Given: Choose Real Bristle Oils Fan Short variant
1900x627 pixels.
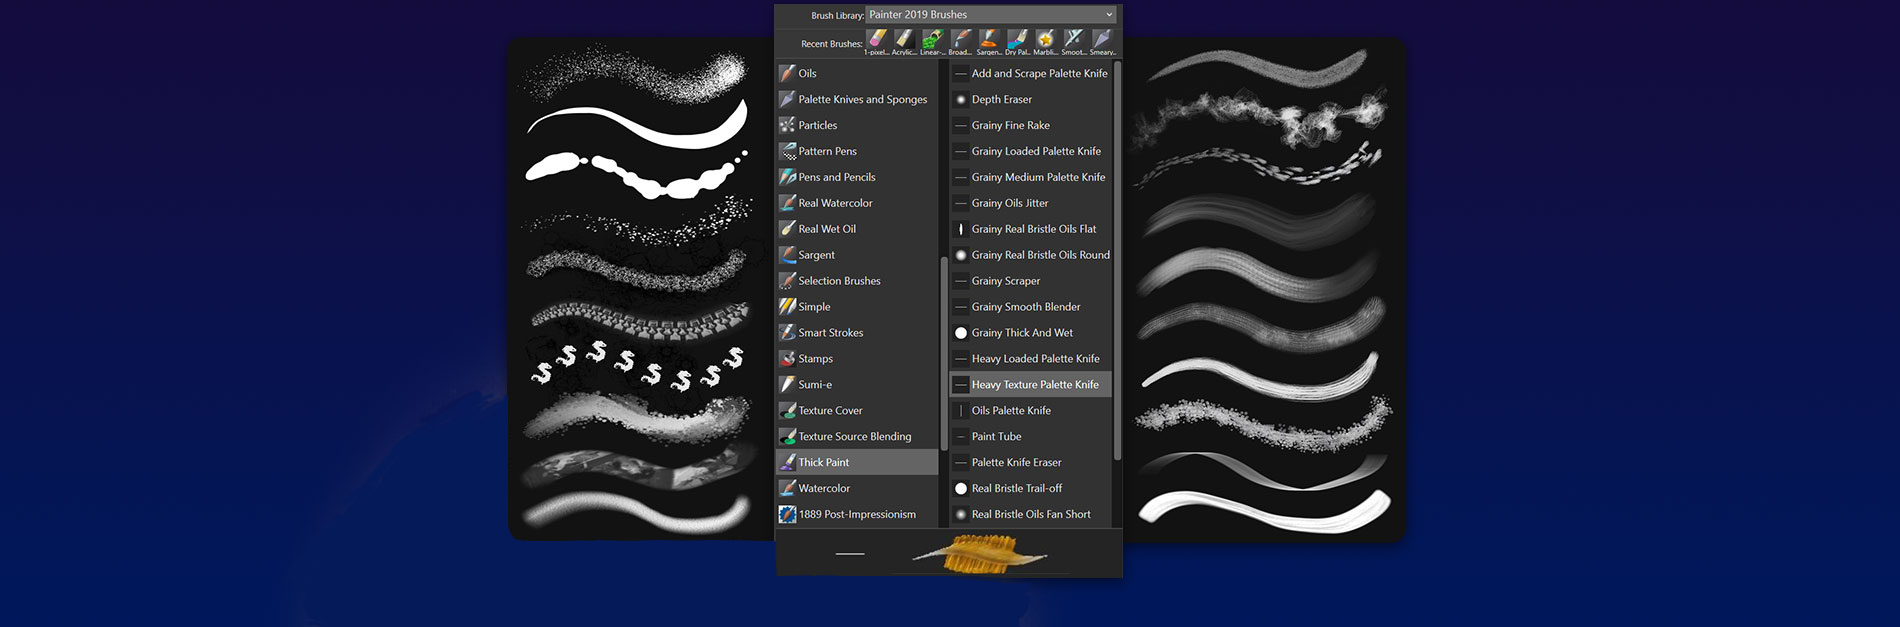Looking at the screenshot, I should coord(1030,514).
